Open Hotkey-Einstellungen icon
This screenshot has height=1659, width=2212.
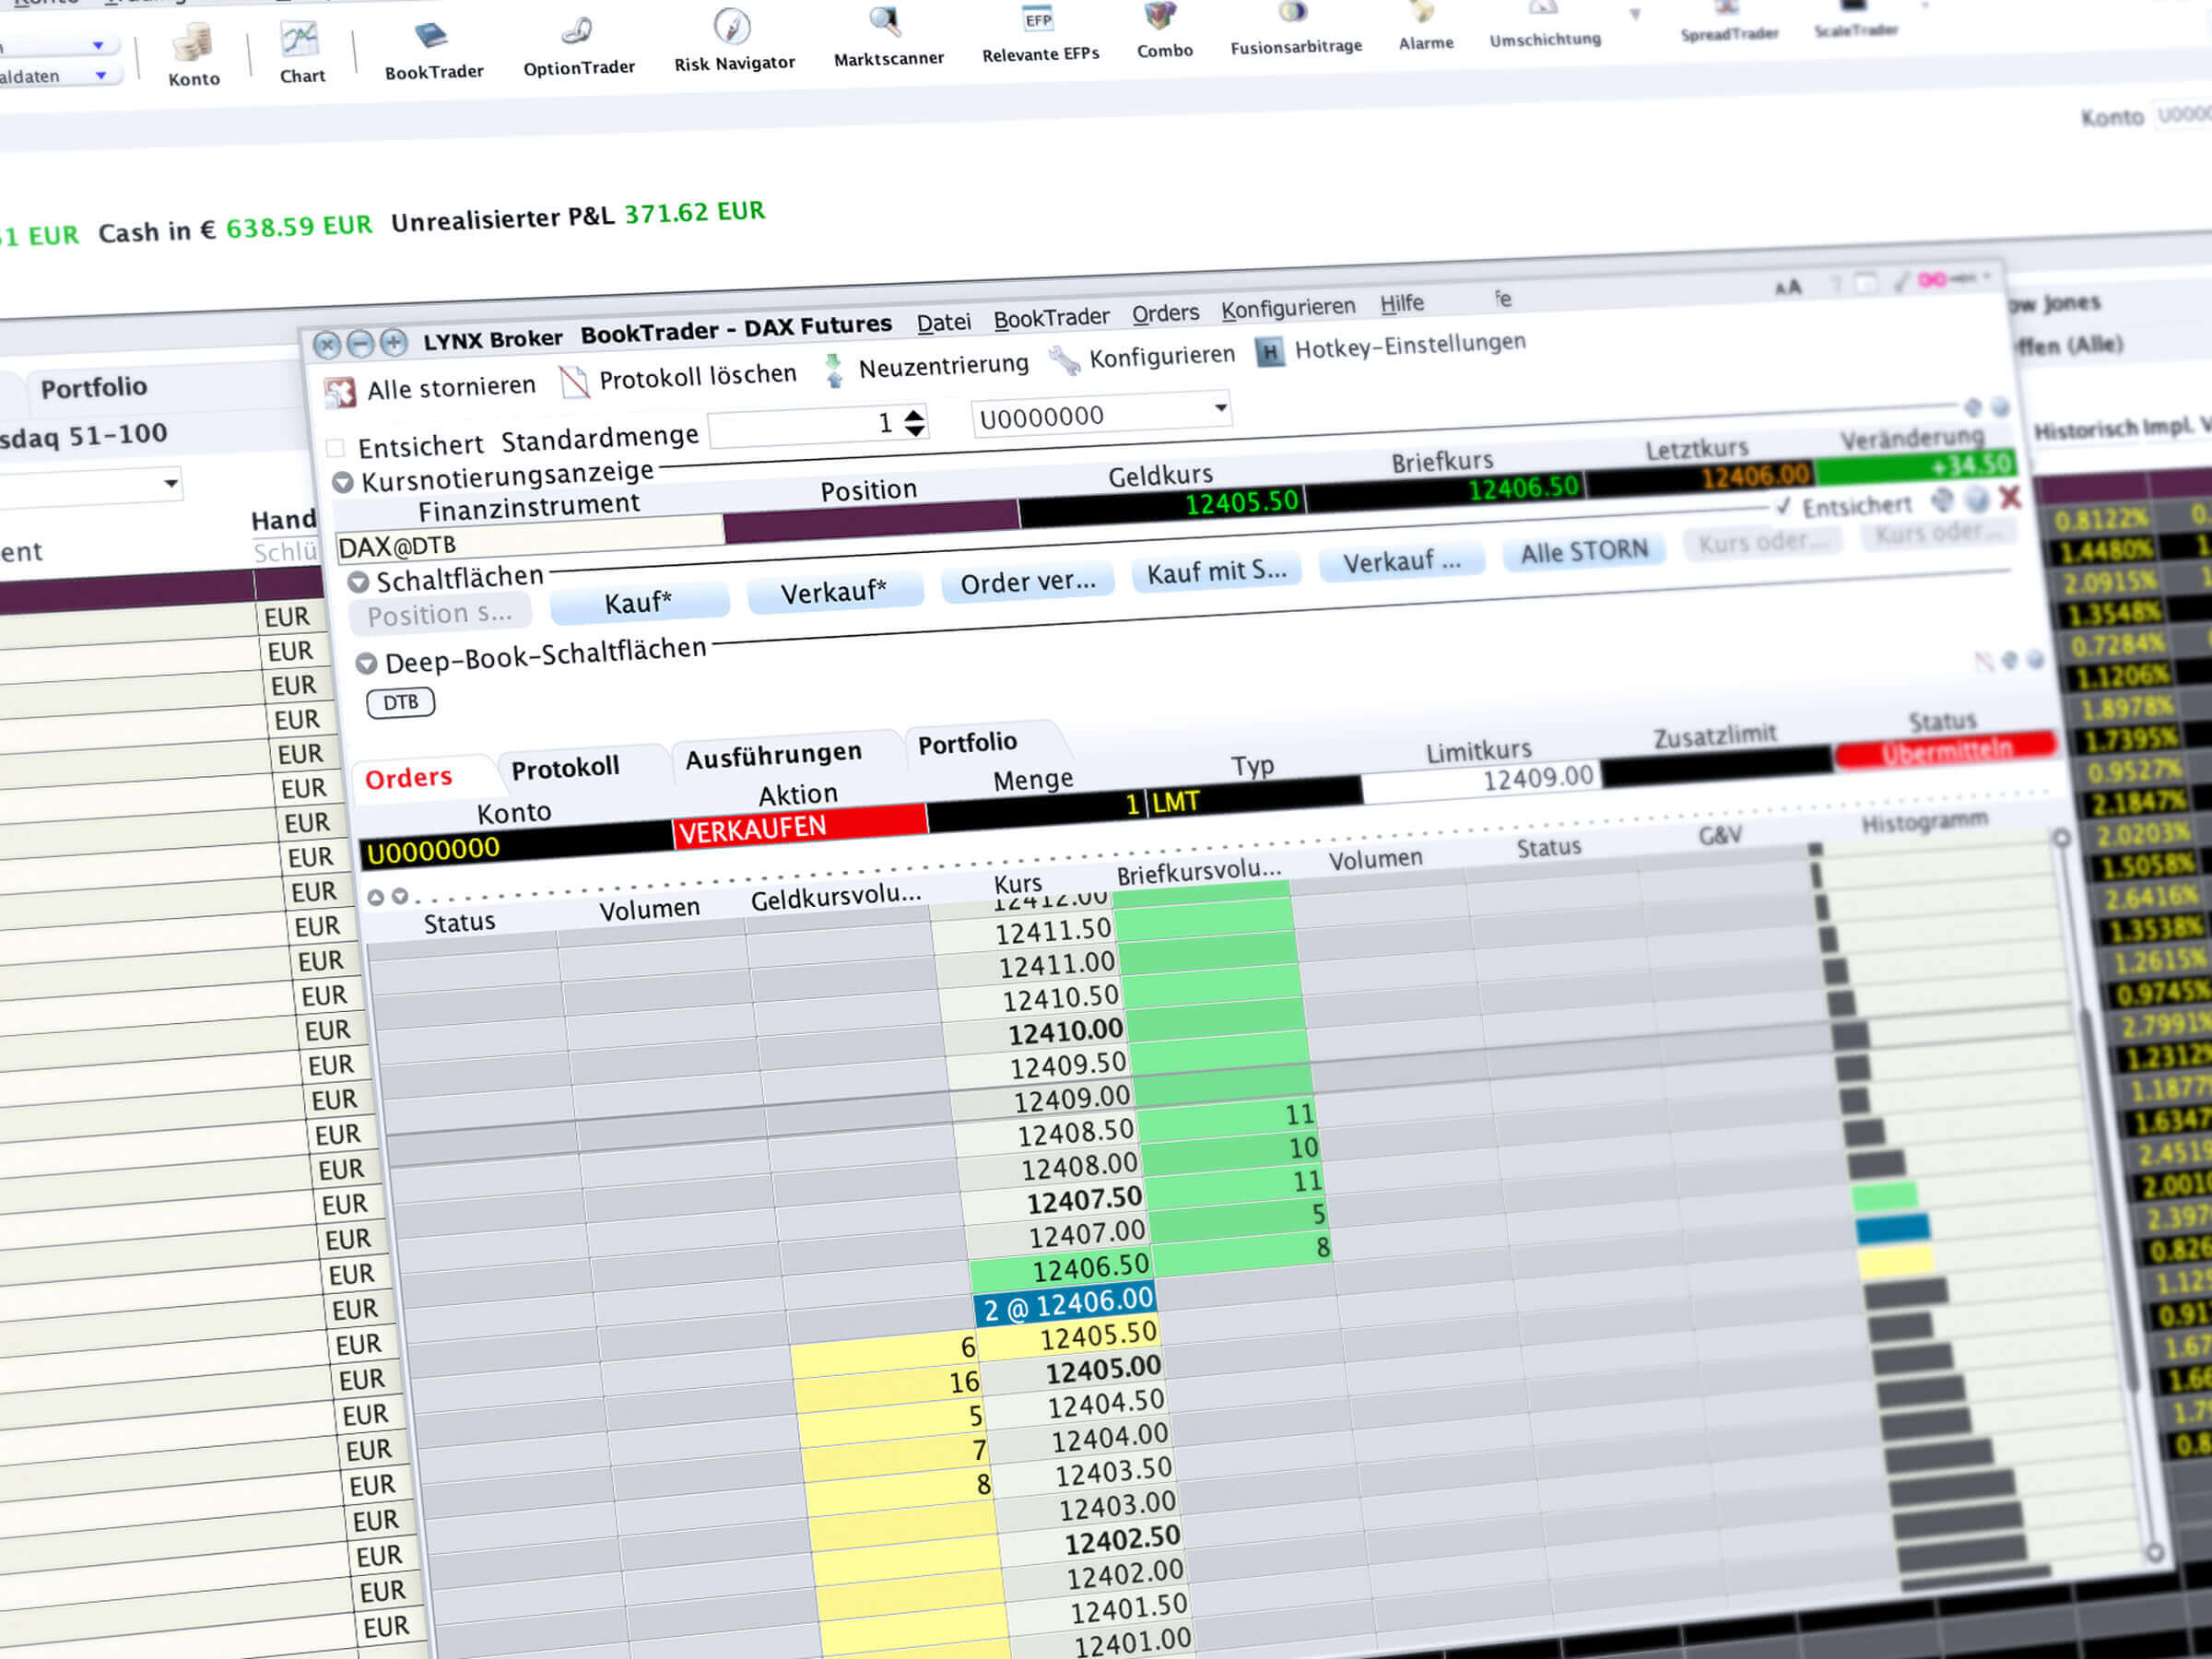1269,352
